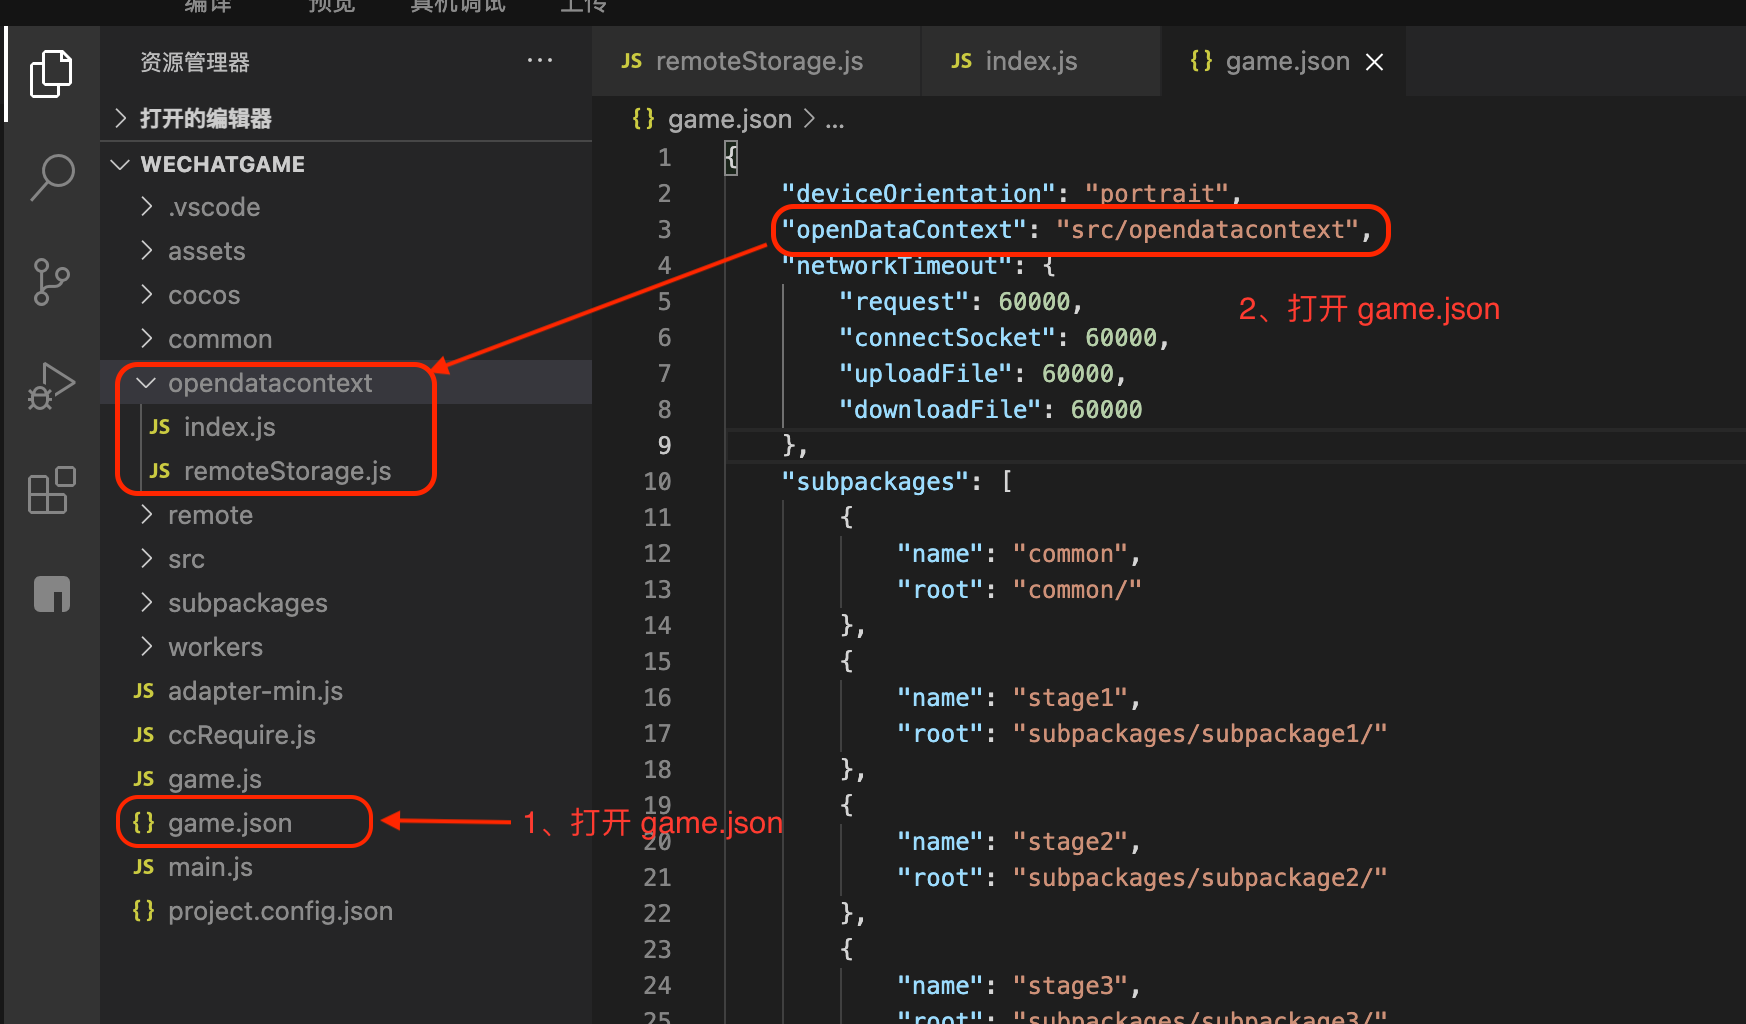Screen dimensions: 1746x1024
Task: Click the "openDataContext" key on line 3
Action: pos(903,230)
